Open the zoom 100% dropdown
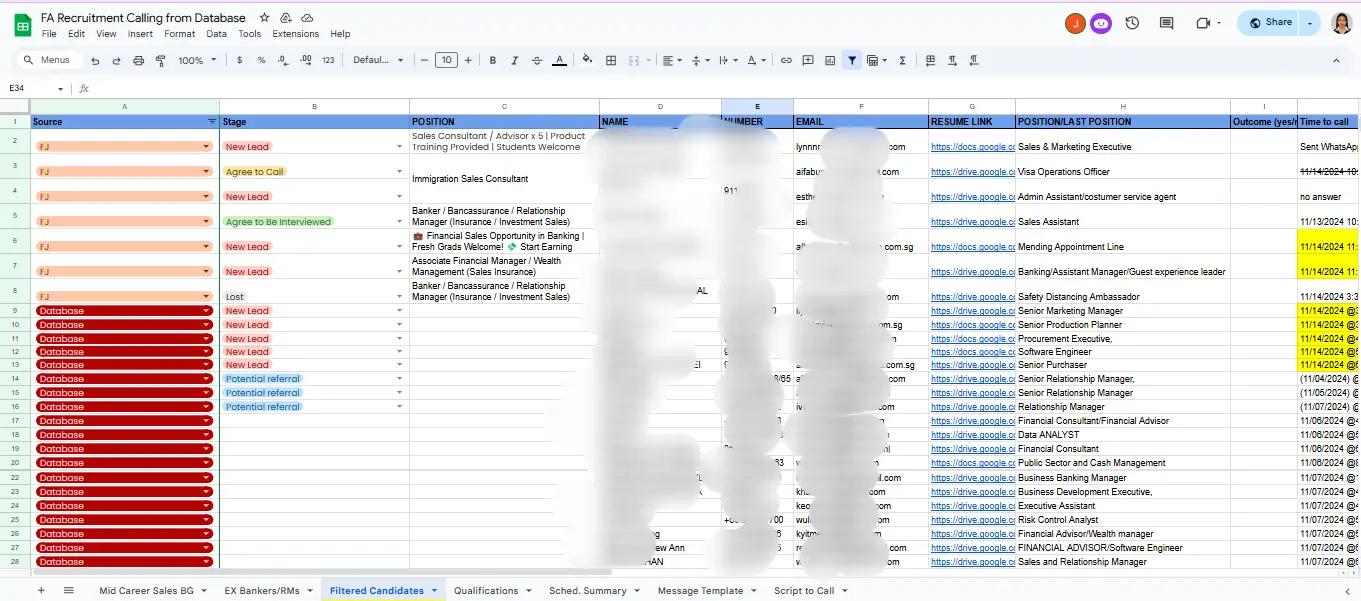Screen dimensions: 1361x601 pos(196,61)
